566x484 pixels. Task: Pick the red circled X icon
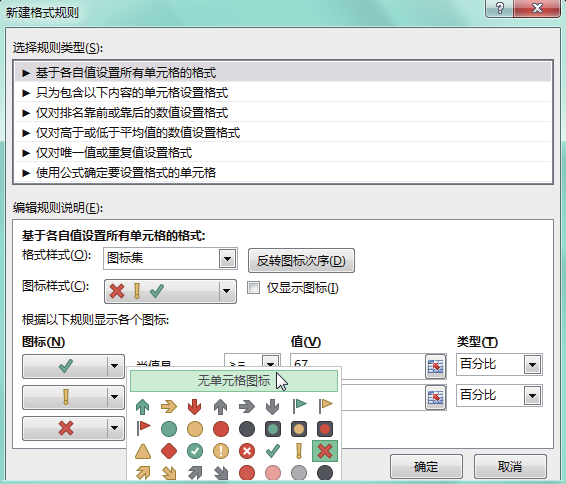247,451
